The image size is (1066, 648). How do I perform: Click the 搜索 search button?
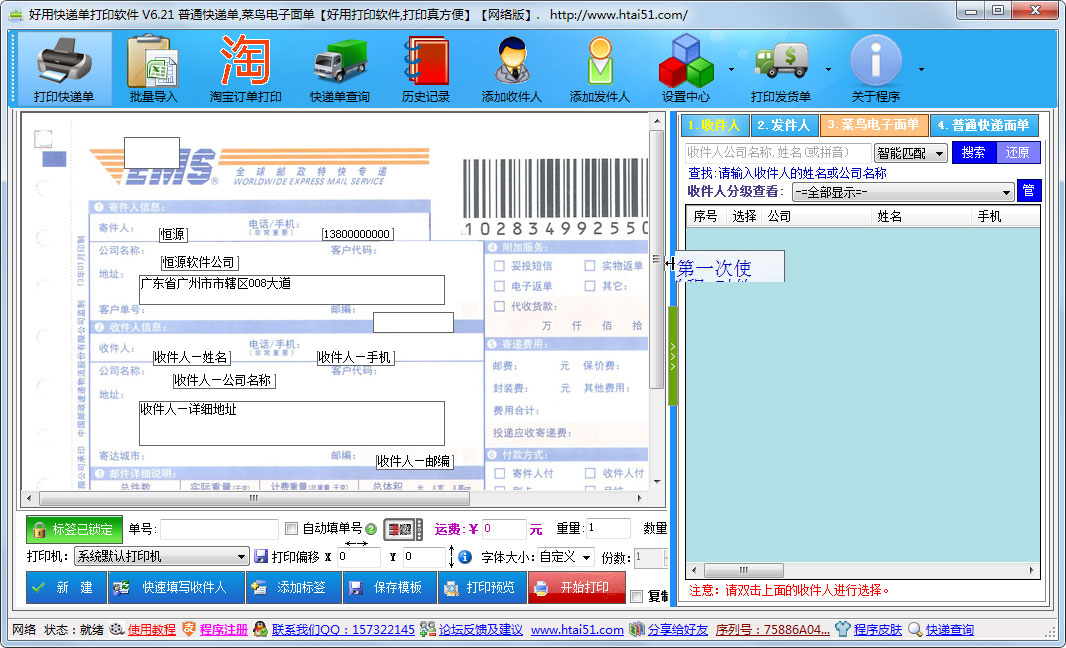(x=974, y=152)
